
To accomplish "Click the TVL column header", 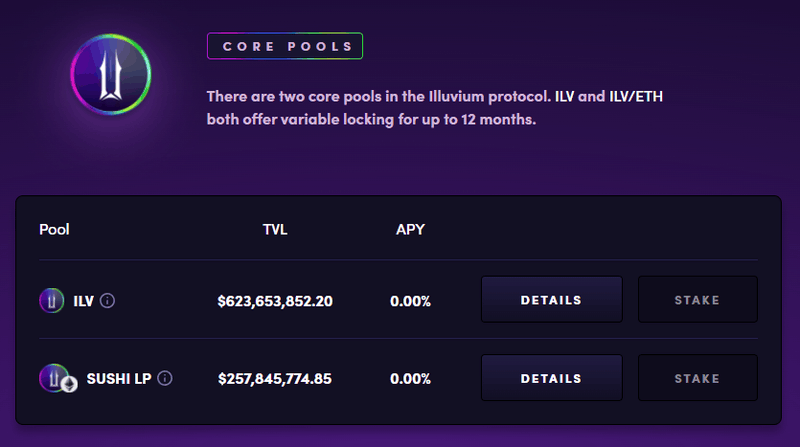I will tap(274, 230).
